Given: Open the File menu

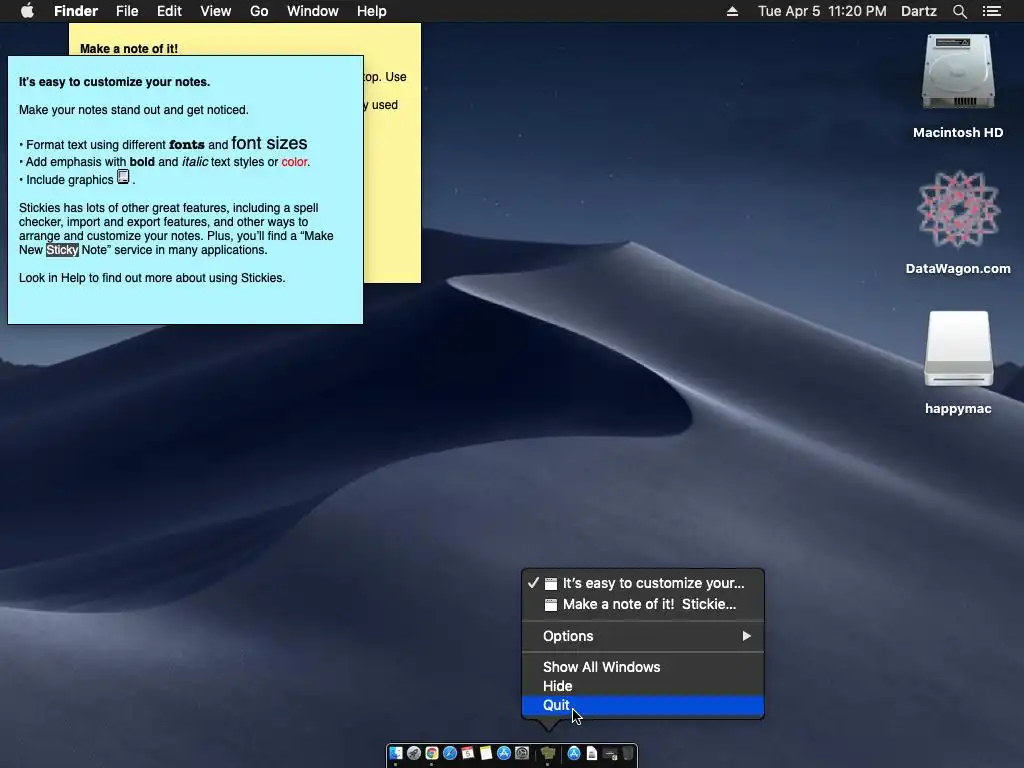Looking at the screenshot, I should (127, 11).
